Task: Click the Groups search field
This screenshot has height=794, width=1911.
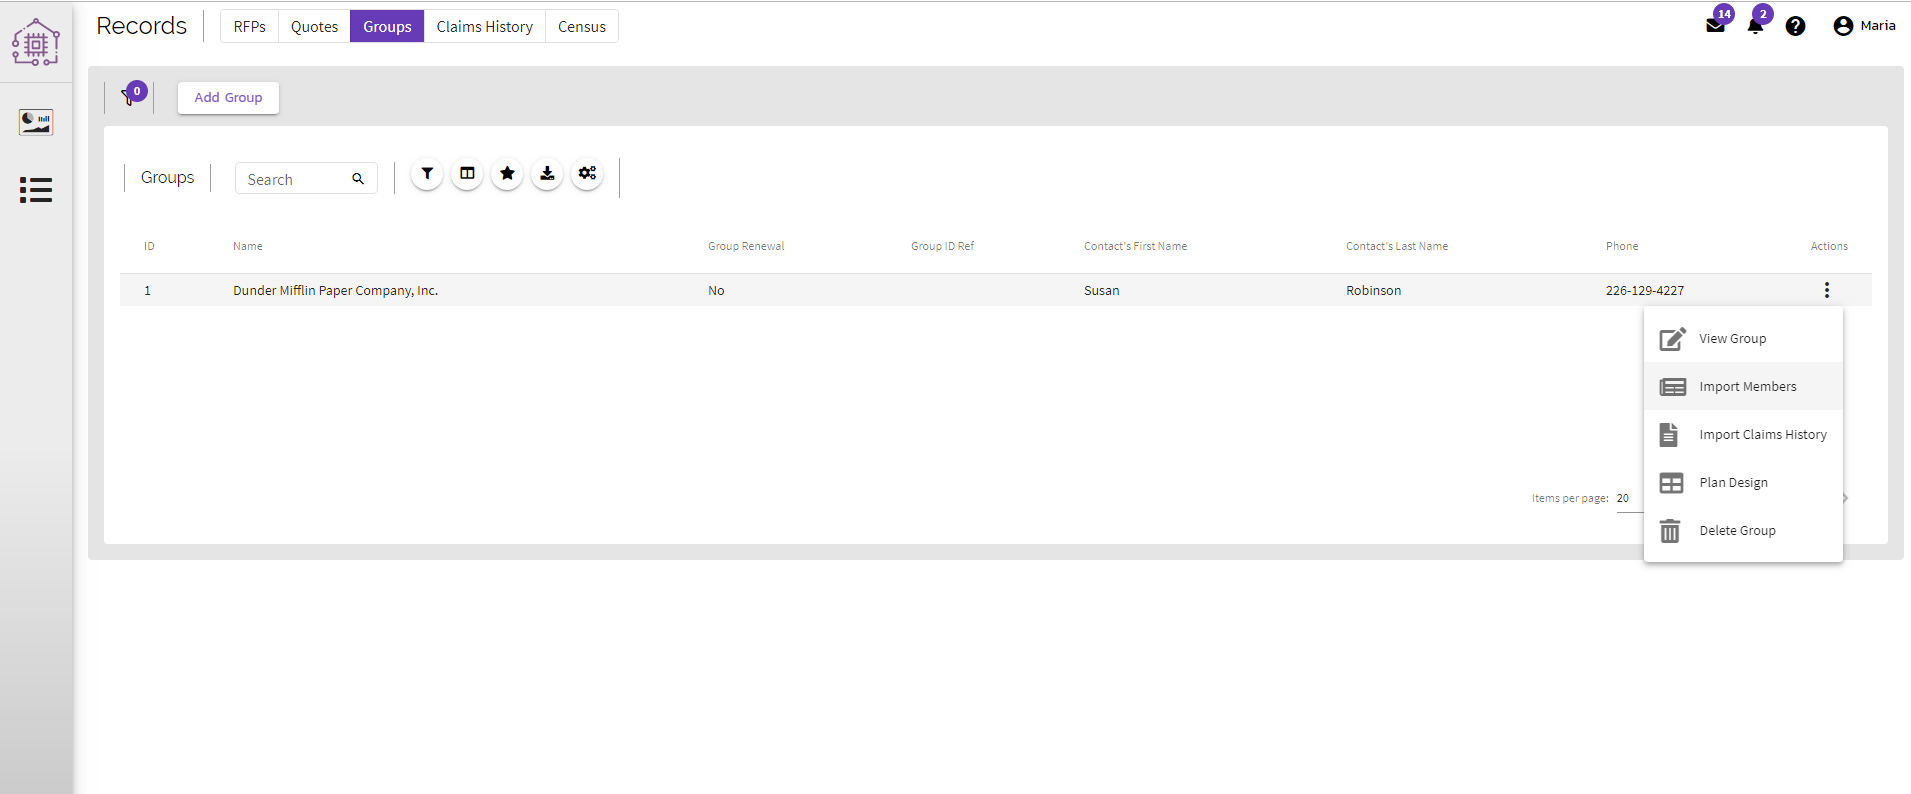Action: (x=295, y=180)
